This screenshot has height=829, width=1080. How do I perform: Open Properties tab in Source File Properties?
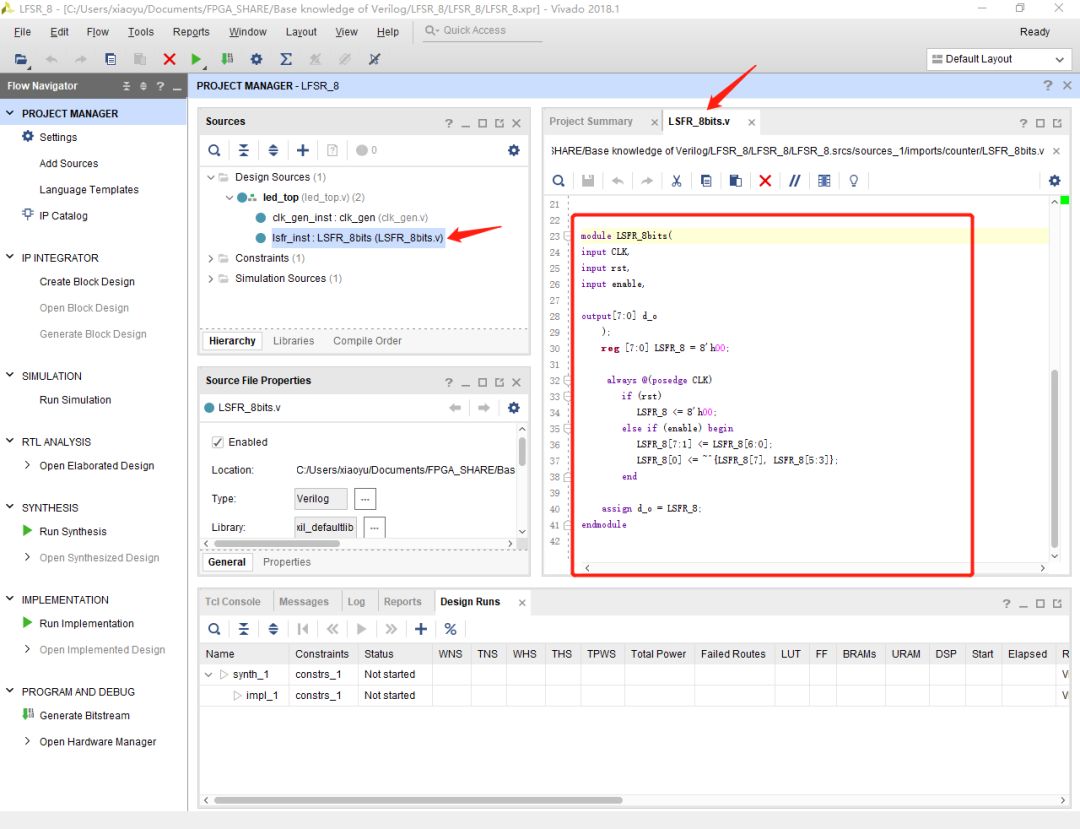[x=287, y=562]
